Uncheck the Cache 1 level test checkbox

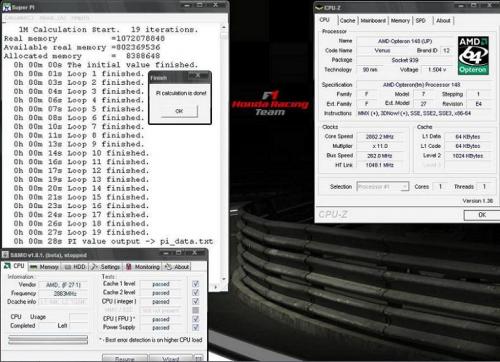(196, 284)
